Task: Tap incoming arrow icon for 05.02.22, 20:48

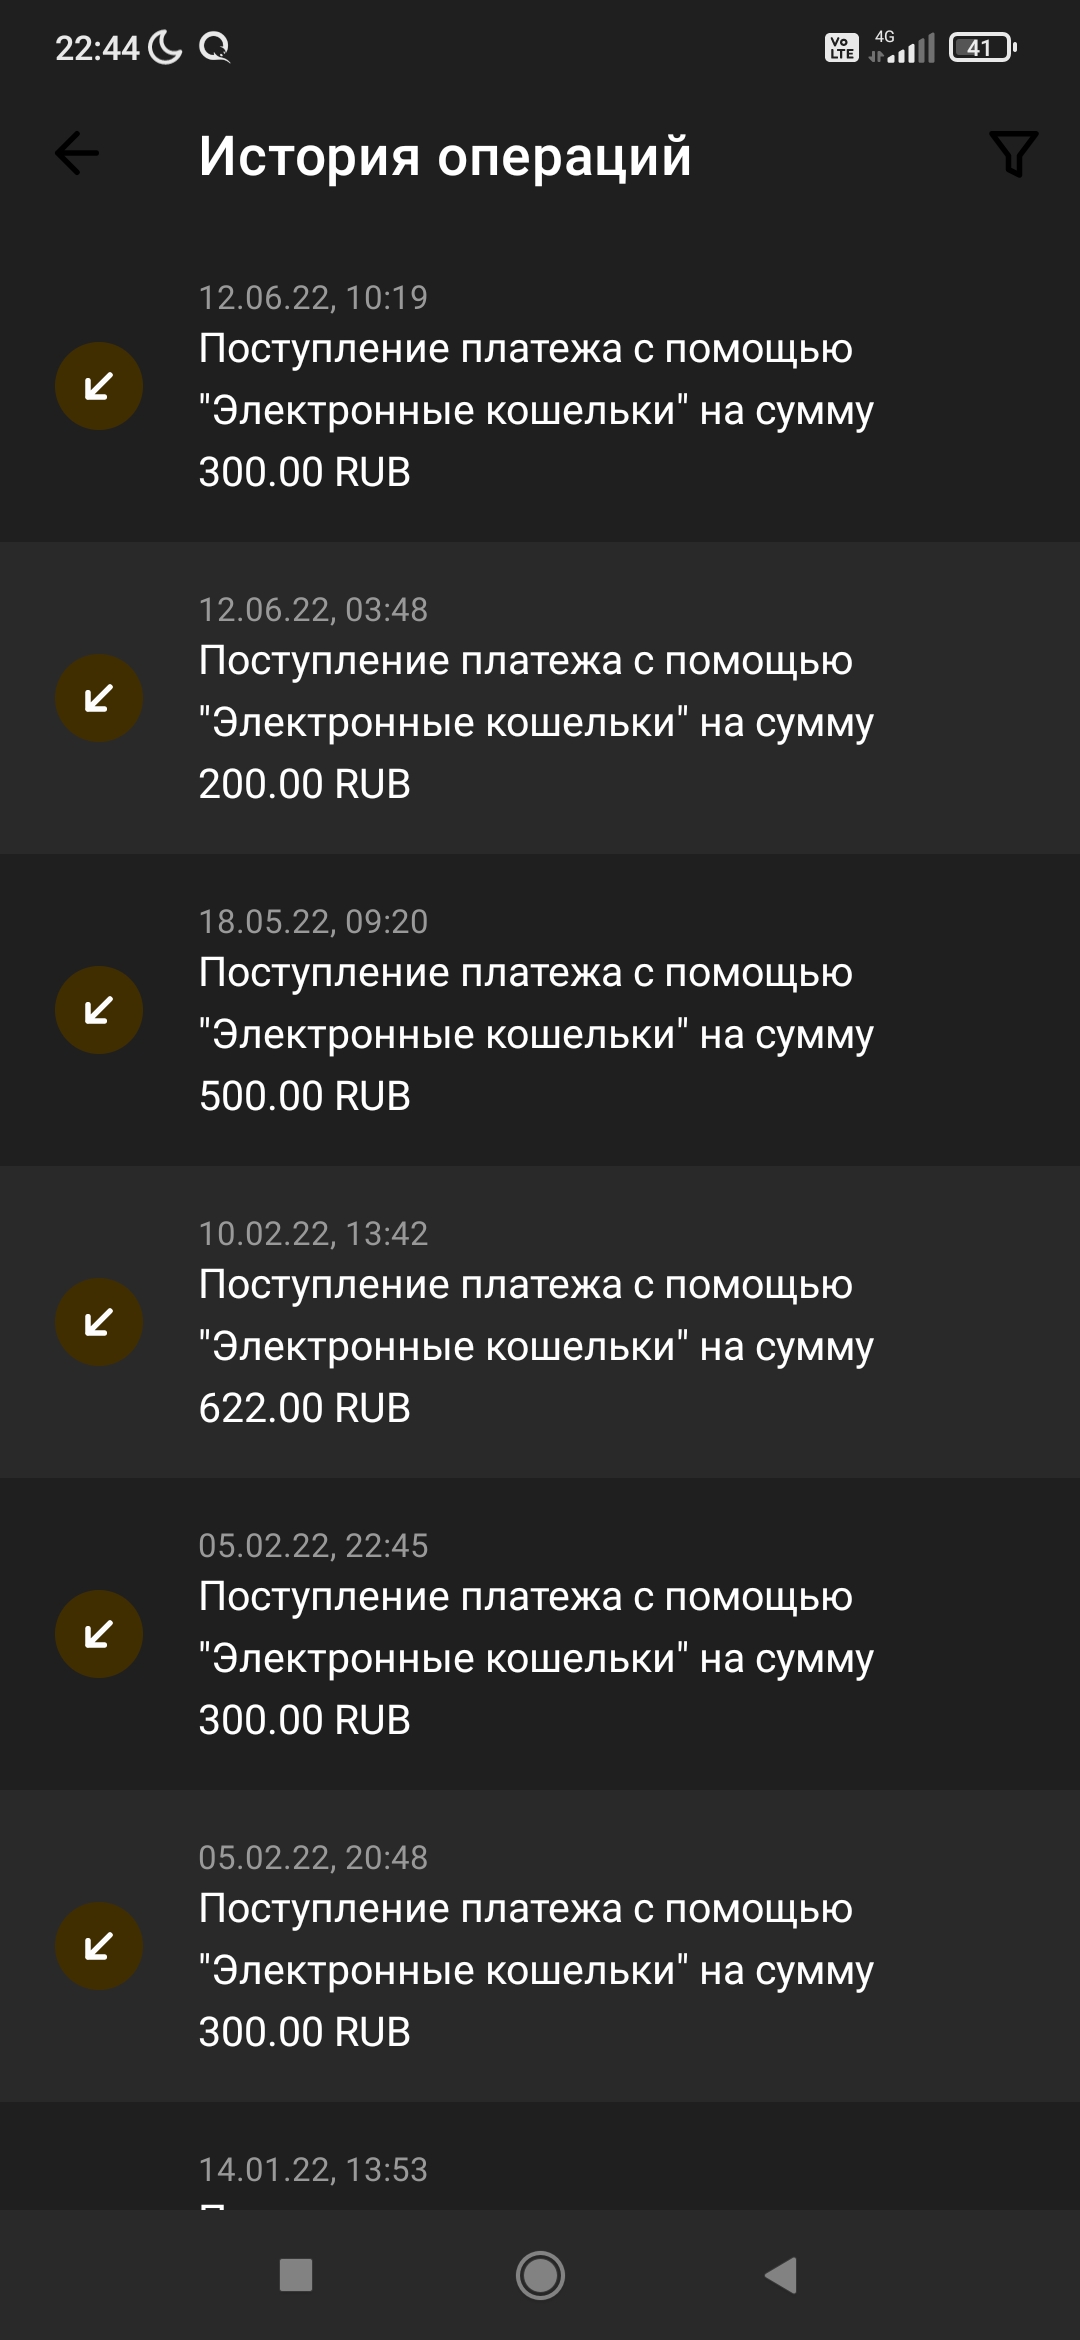Action: [x=99, y=1946]
